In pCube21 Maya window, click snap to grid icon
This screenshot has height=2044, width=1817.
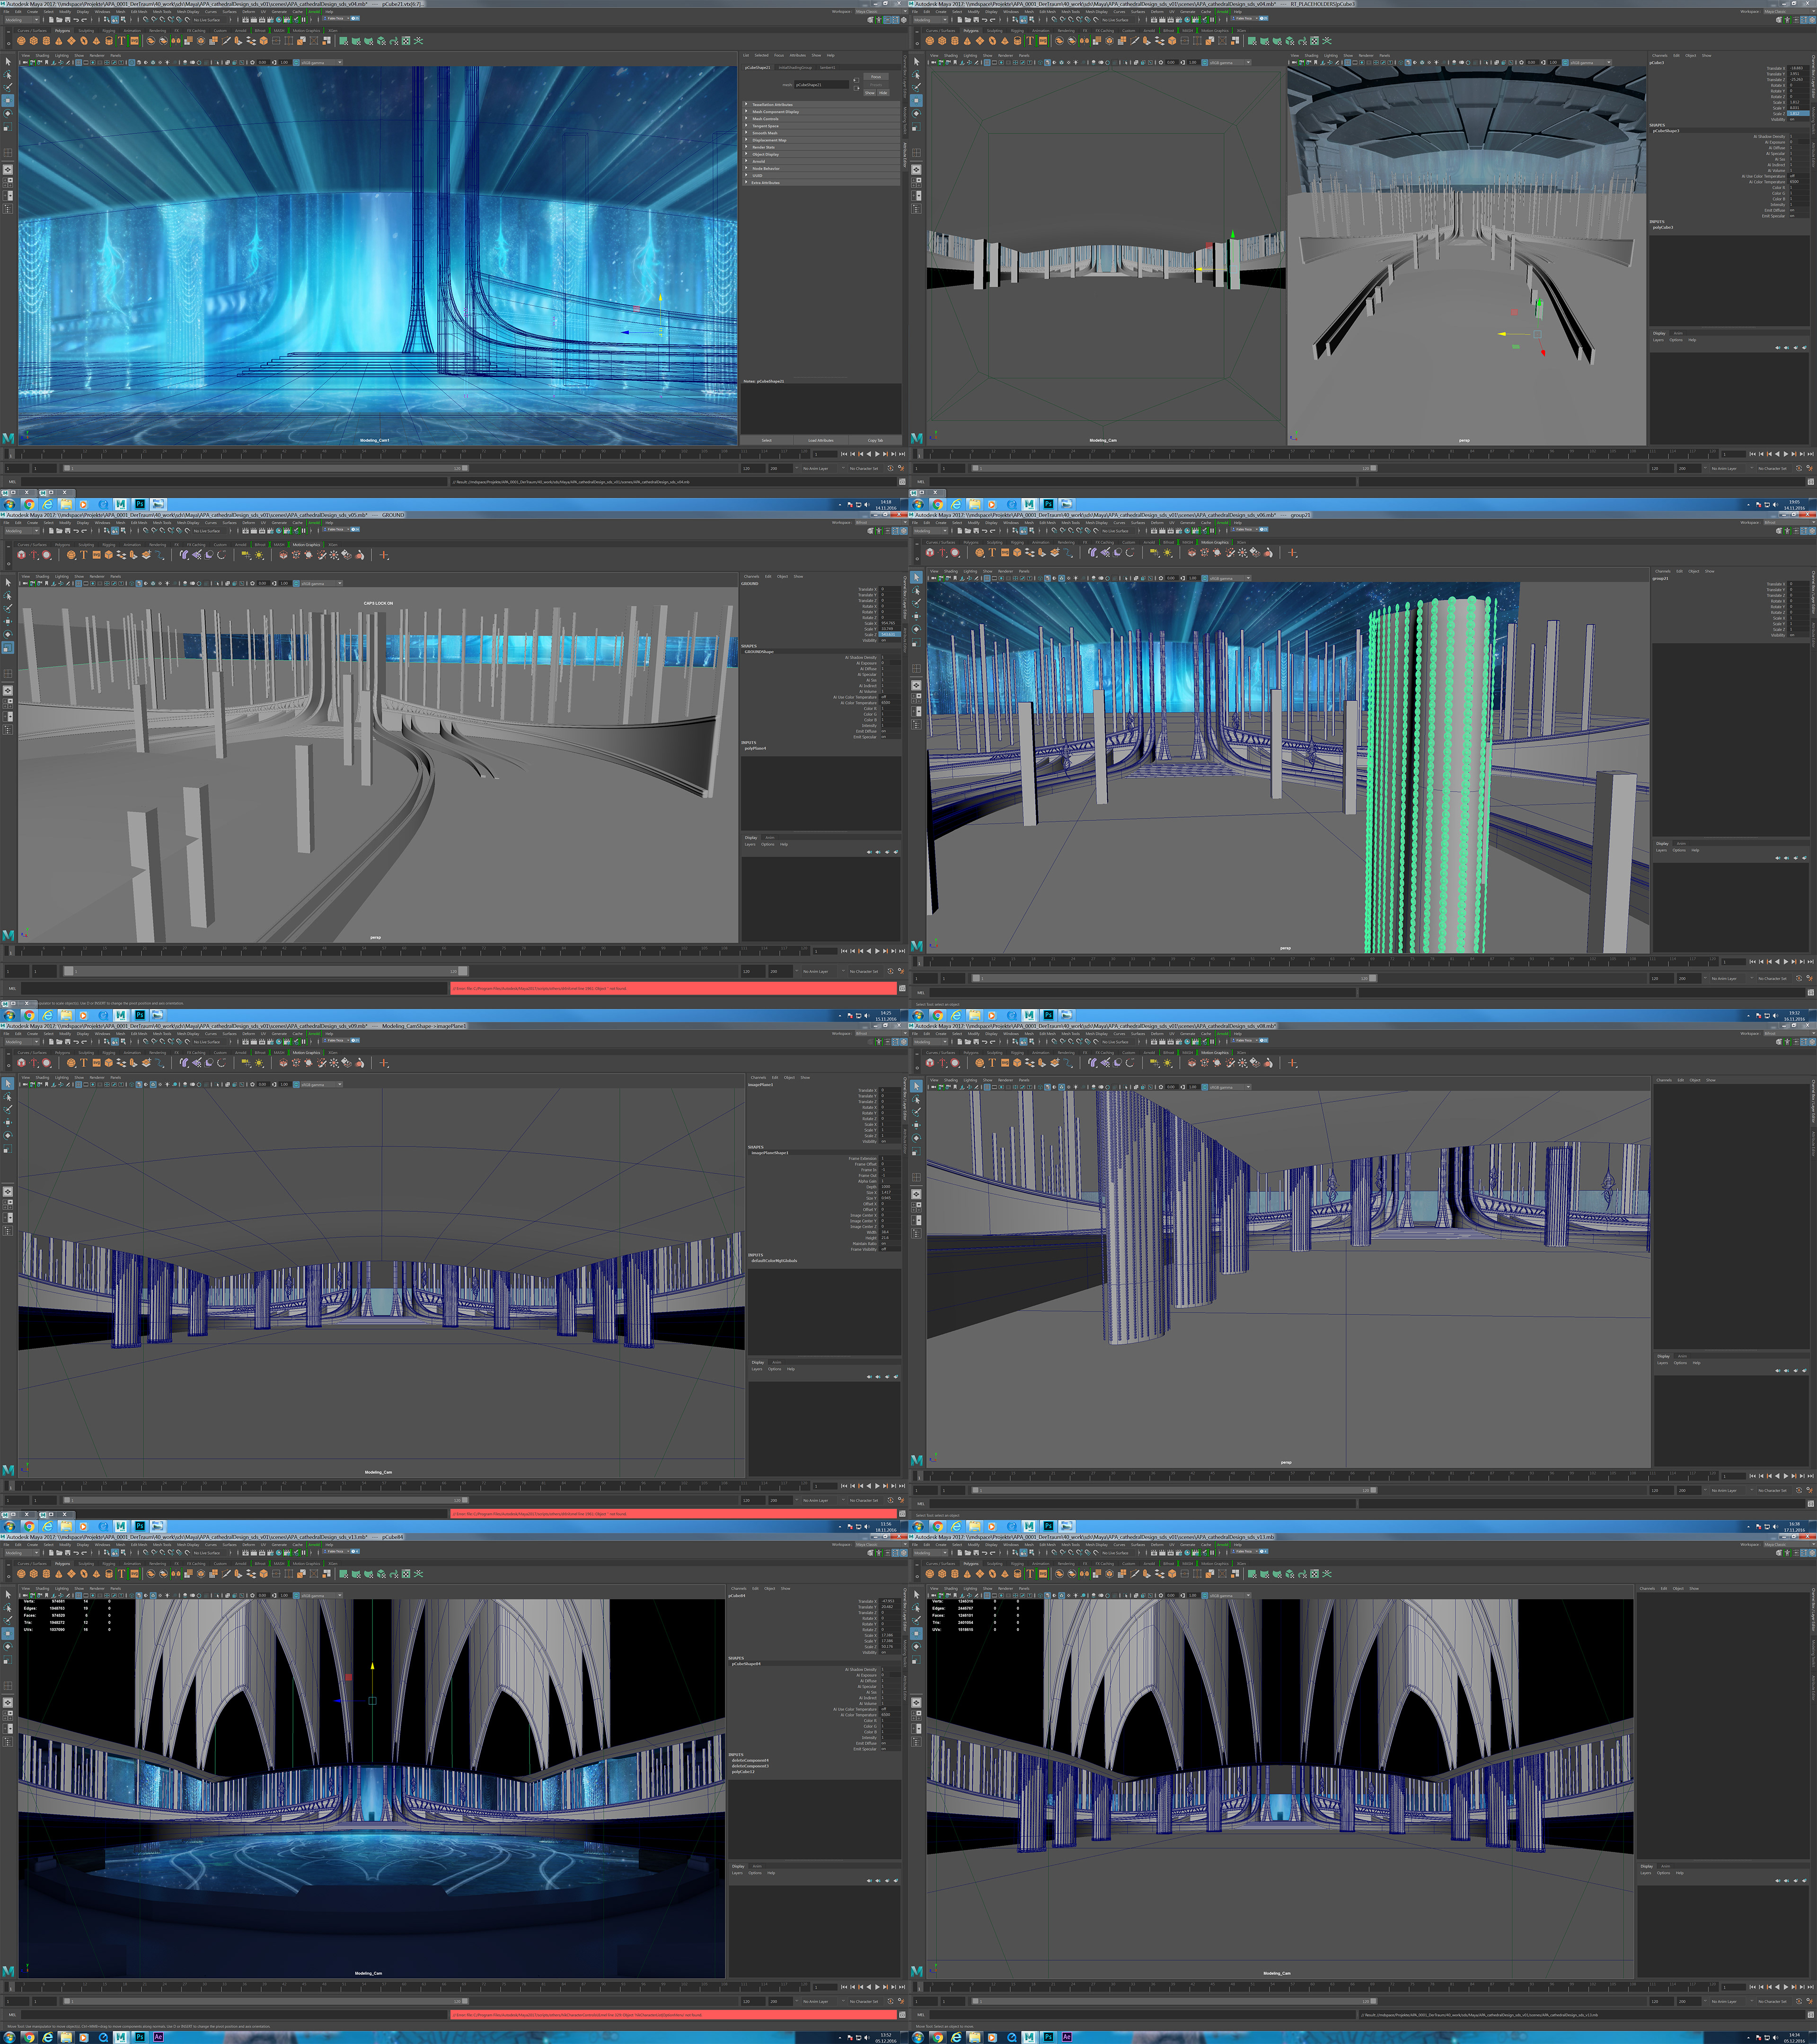pos(146,20)
